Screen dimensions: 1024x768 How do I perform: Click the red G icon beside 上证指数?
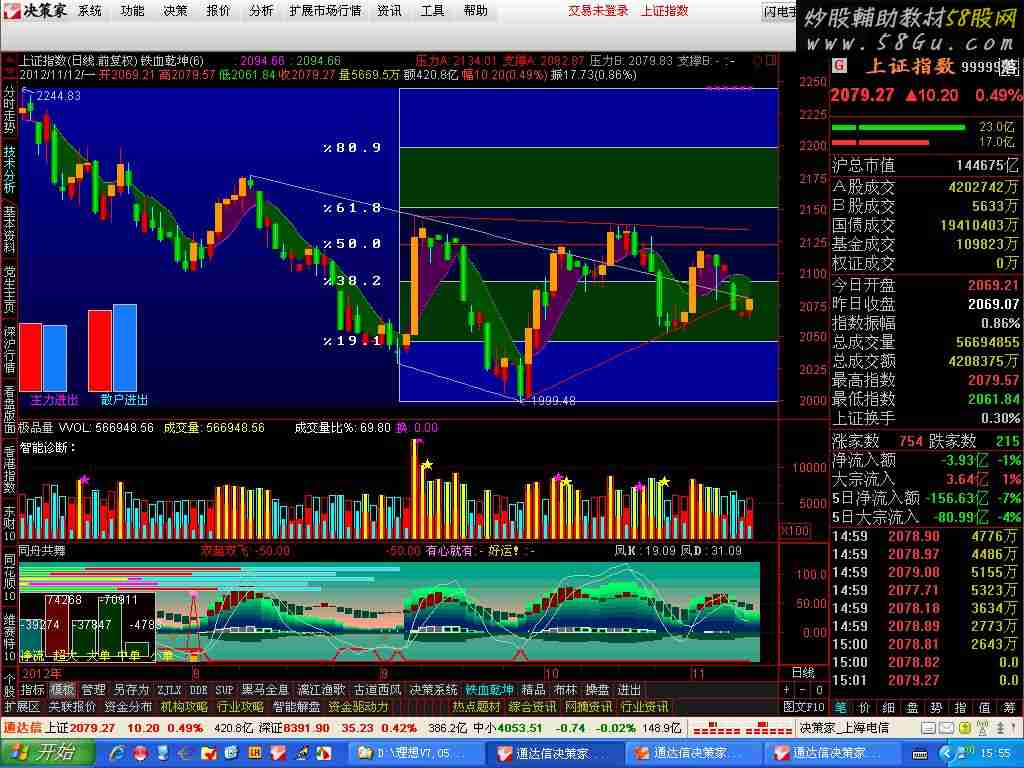click(x=839, y=65)
